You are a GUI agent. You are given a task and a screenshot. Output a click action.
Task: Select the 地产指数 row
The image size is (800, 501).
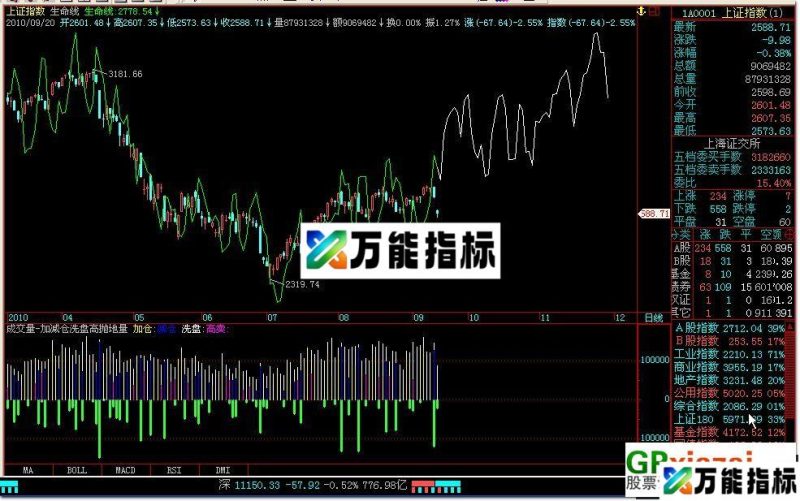pyautogui.click(x=732, y=380)
